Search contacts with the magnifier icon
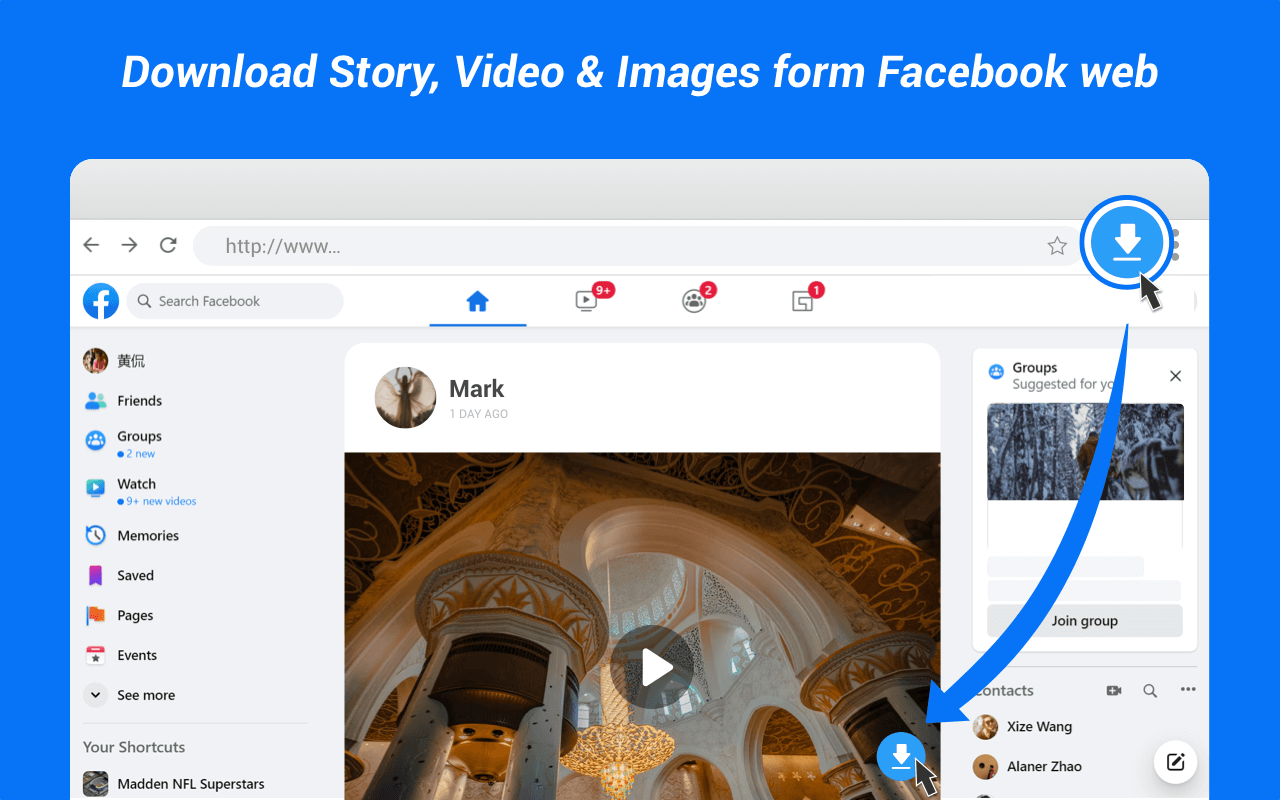Screen dimensions: 1280x800 [x=1150, y=690]
